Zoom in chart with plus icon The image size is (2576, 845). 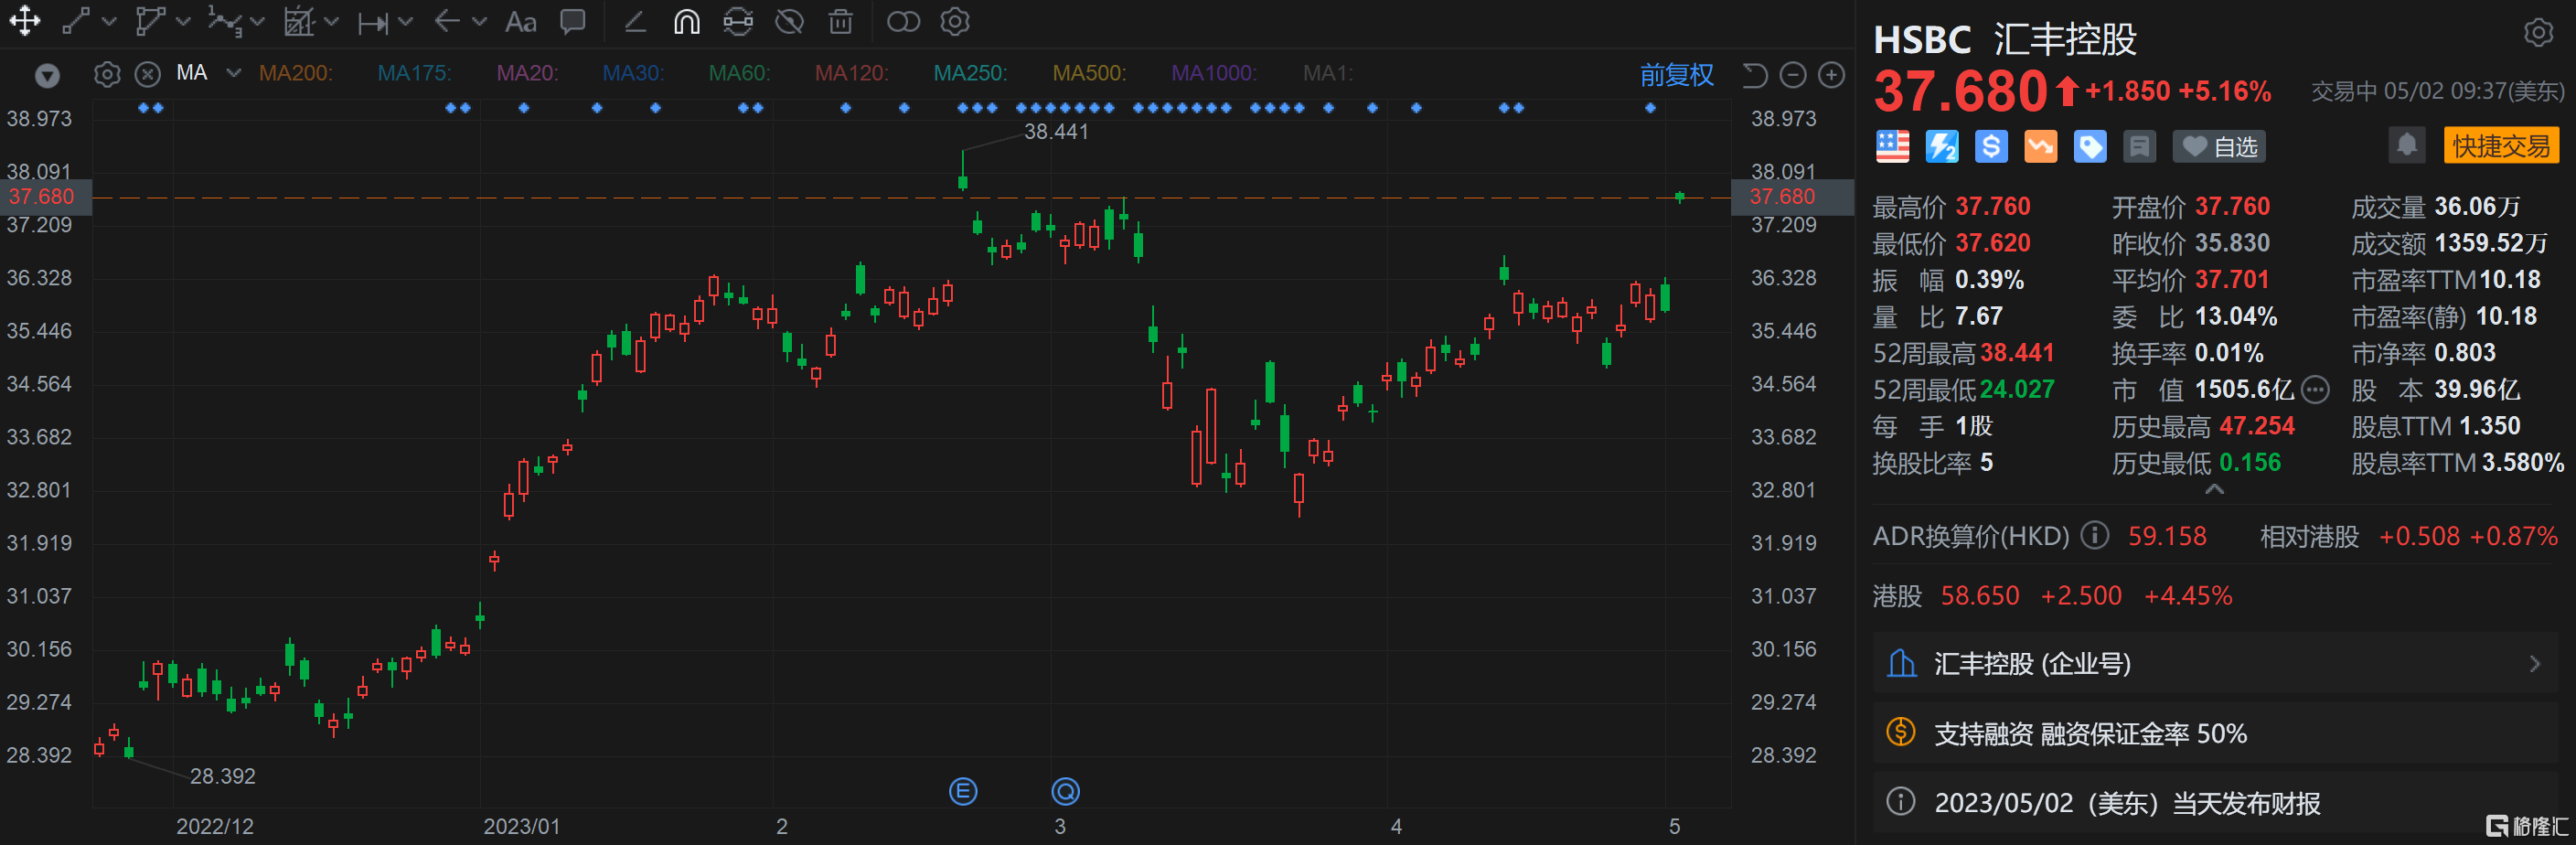pos(1831,75)
